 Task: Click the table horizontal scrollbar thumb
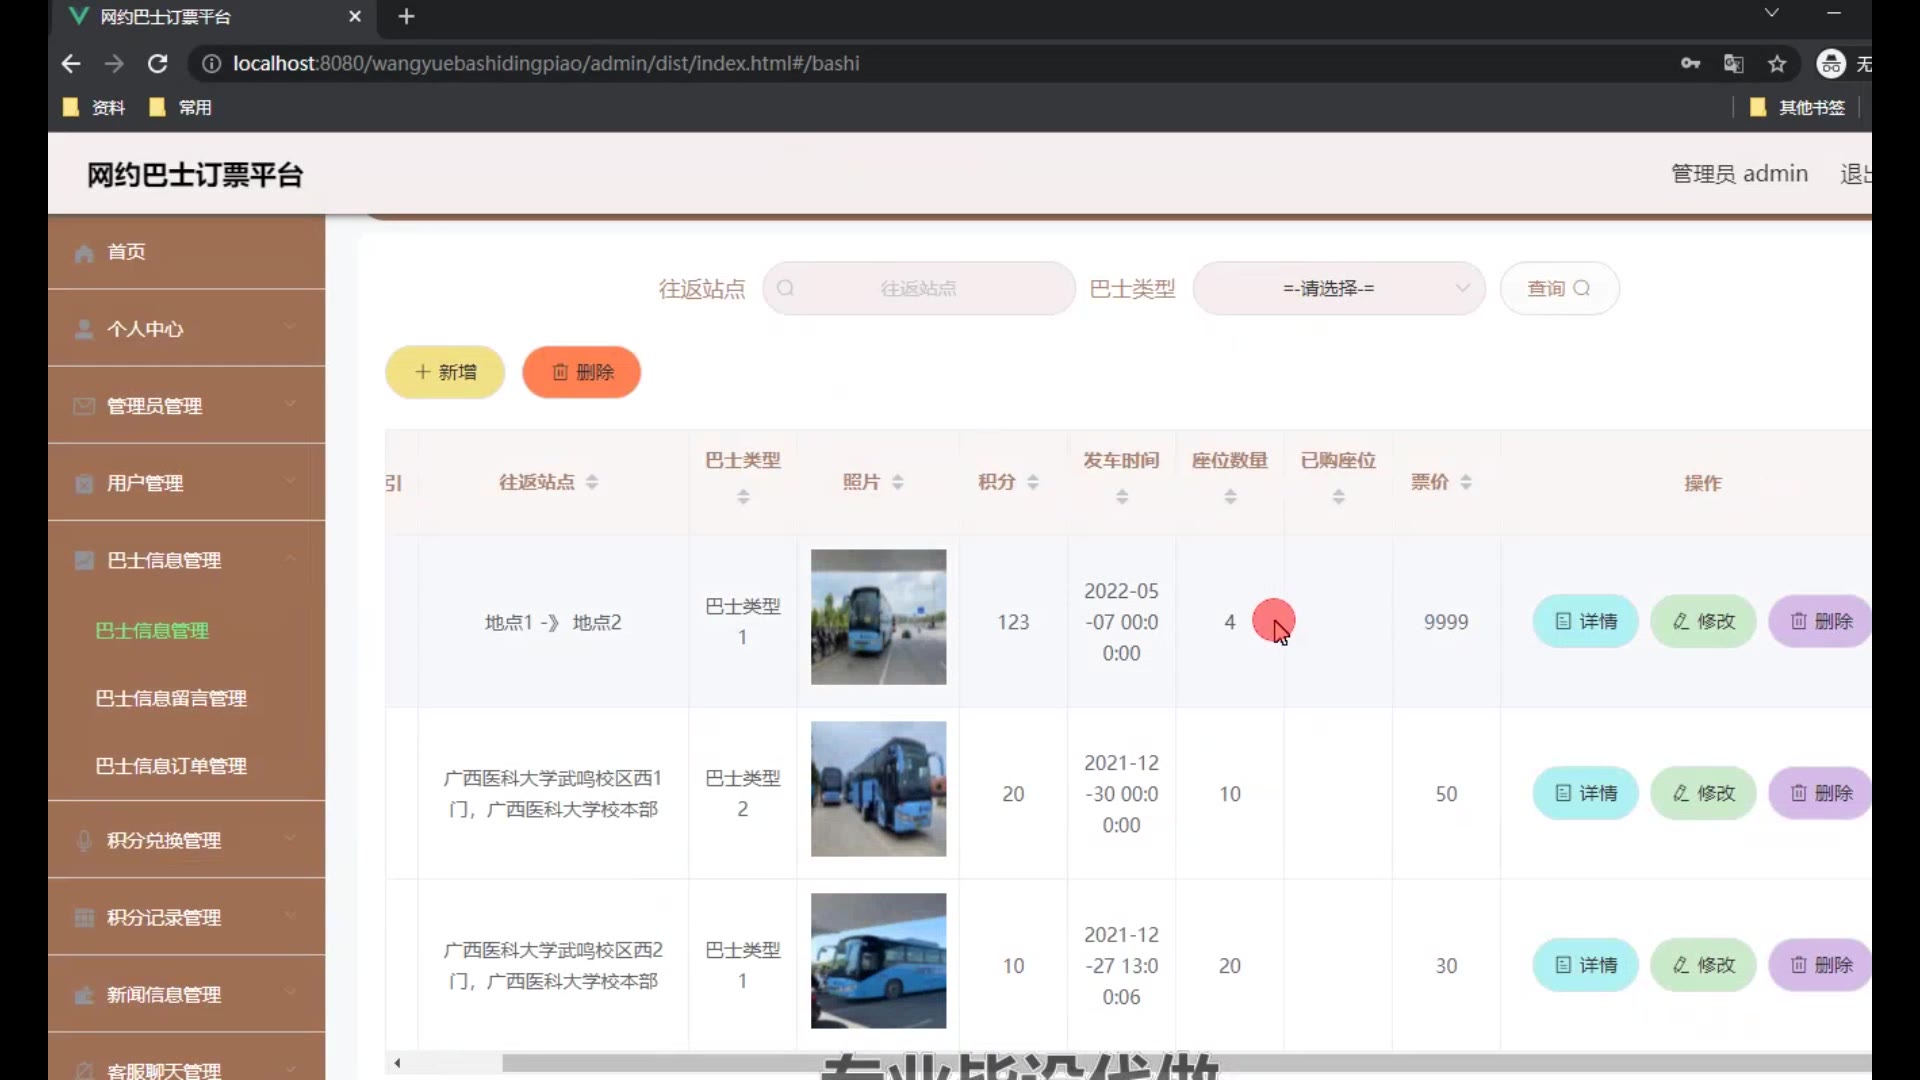point(1186,1063)
